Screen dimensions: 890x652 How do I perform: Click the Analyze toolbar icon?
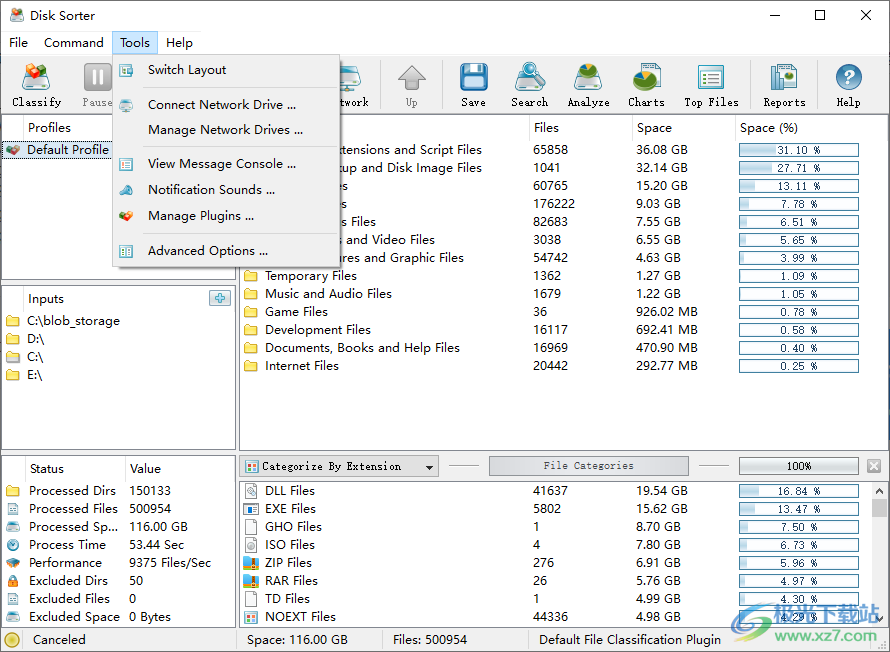click(588, 78)
